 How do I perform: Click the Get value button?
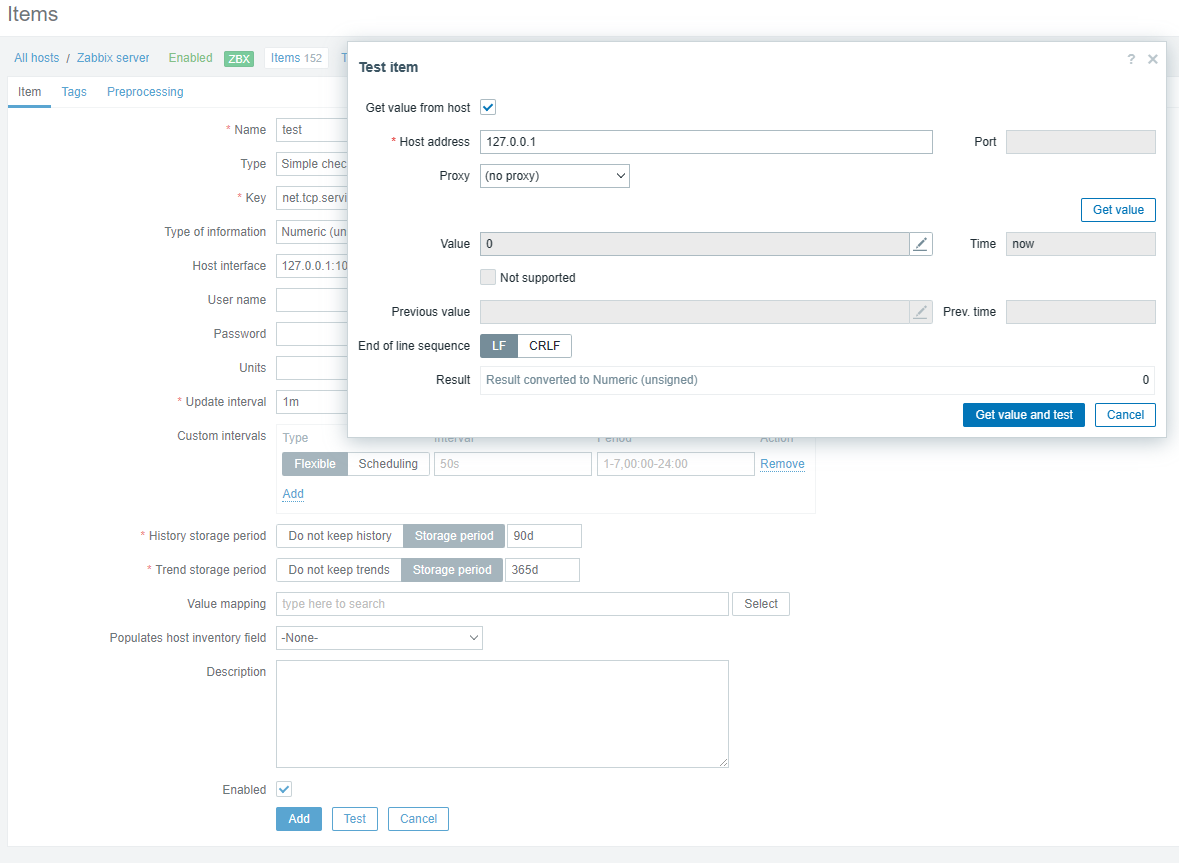(x=1118, y=210)
